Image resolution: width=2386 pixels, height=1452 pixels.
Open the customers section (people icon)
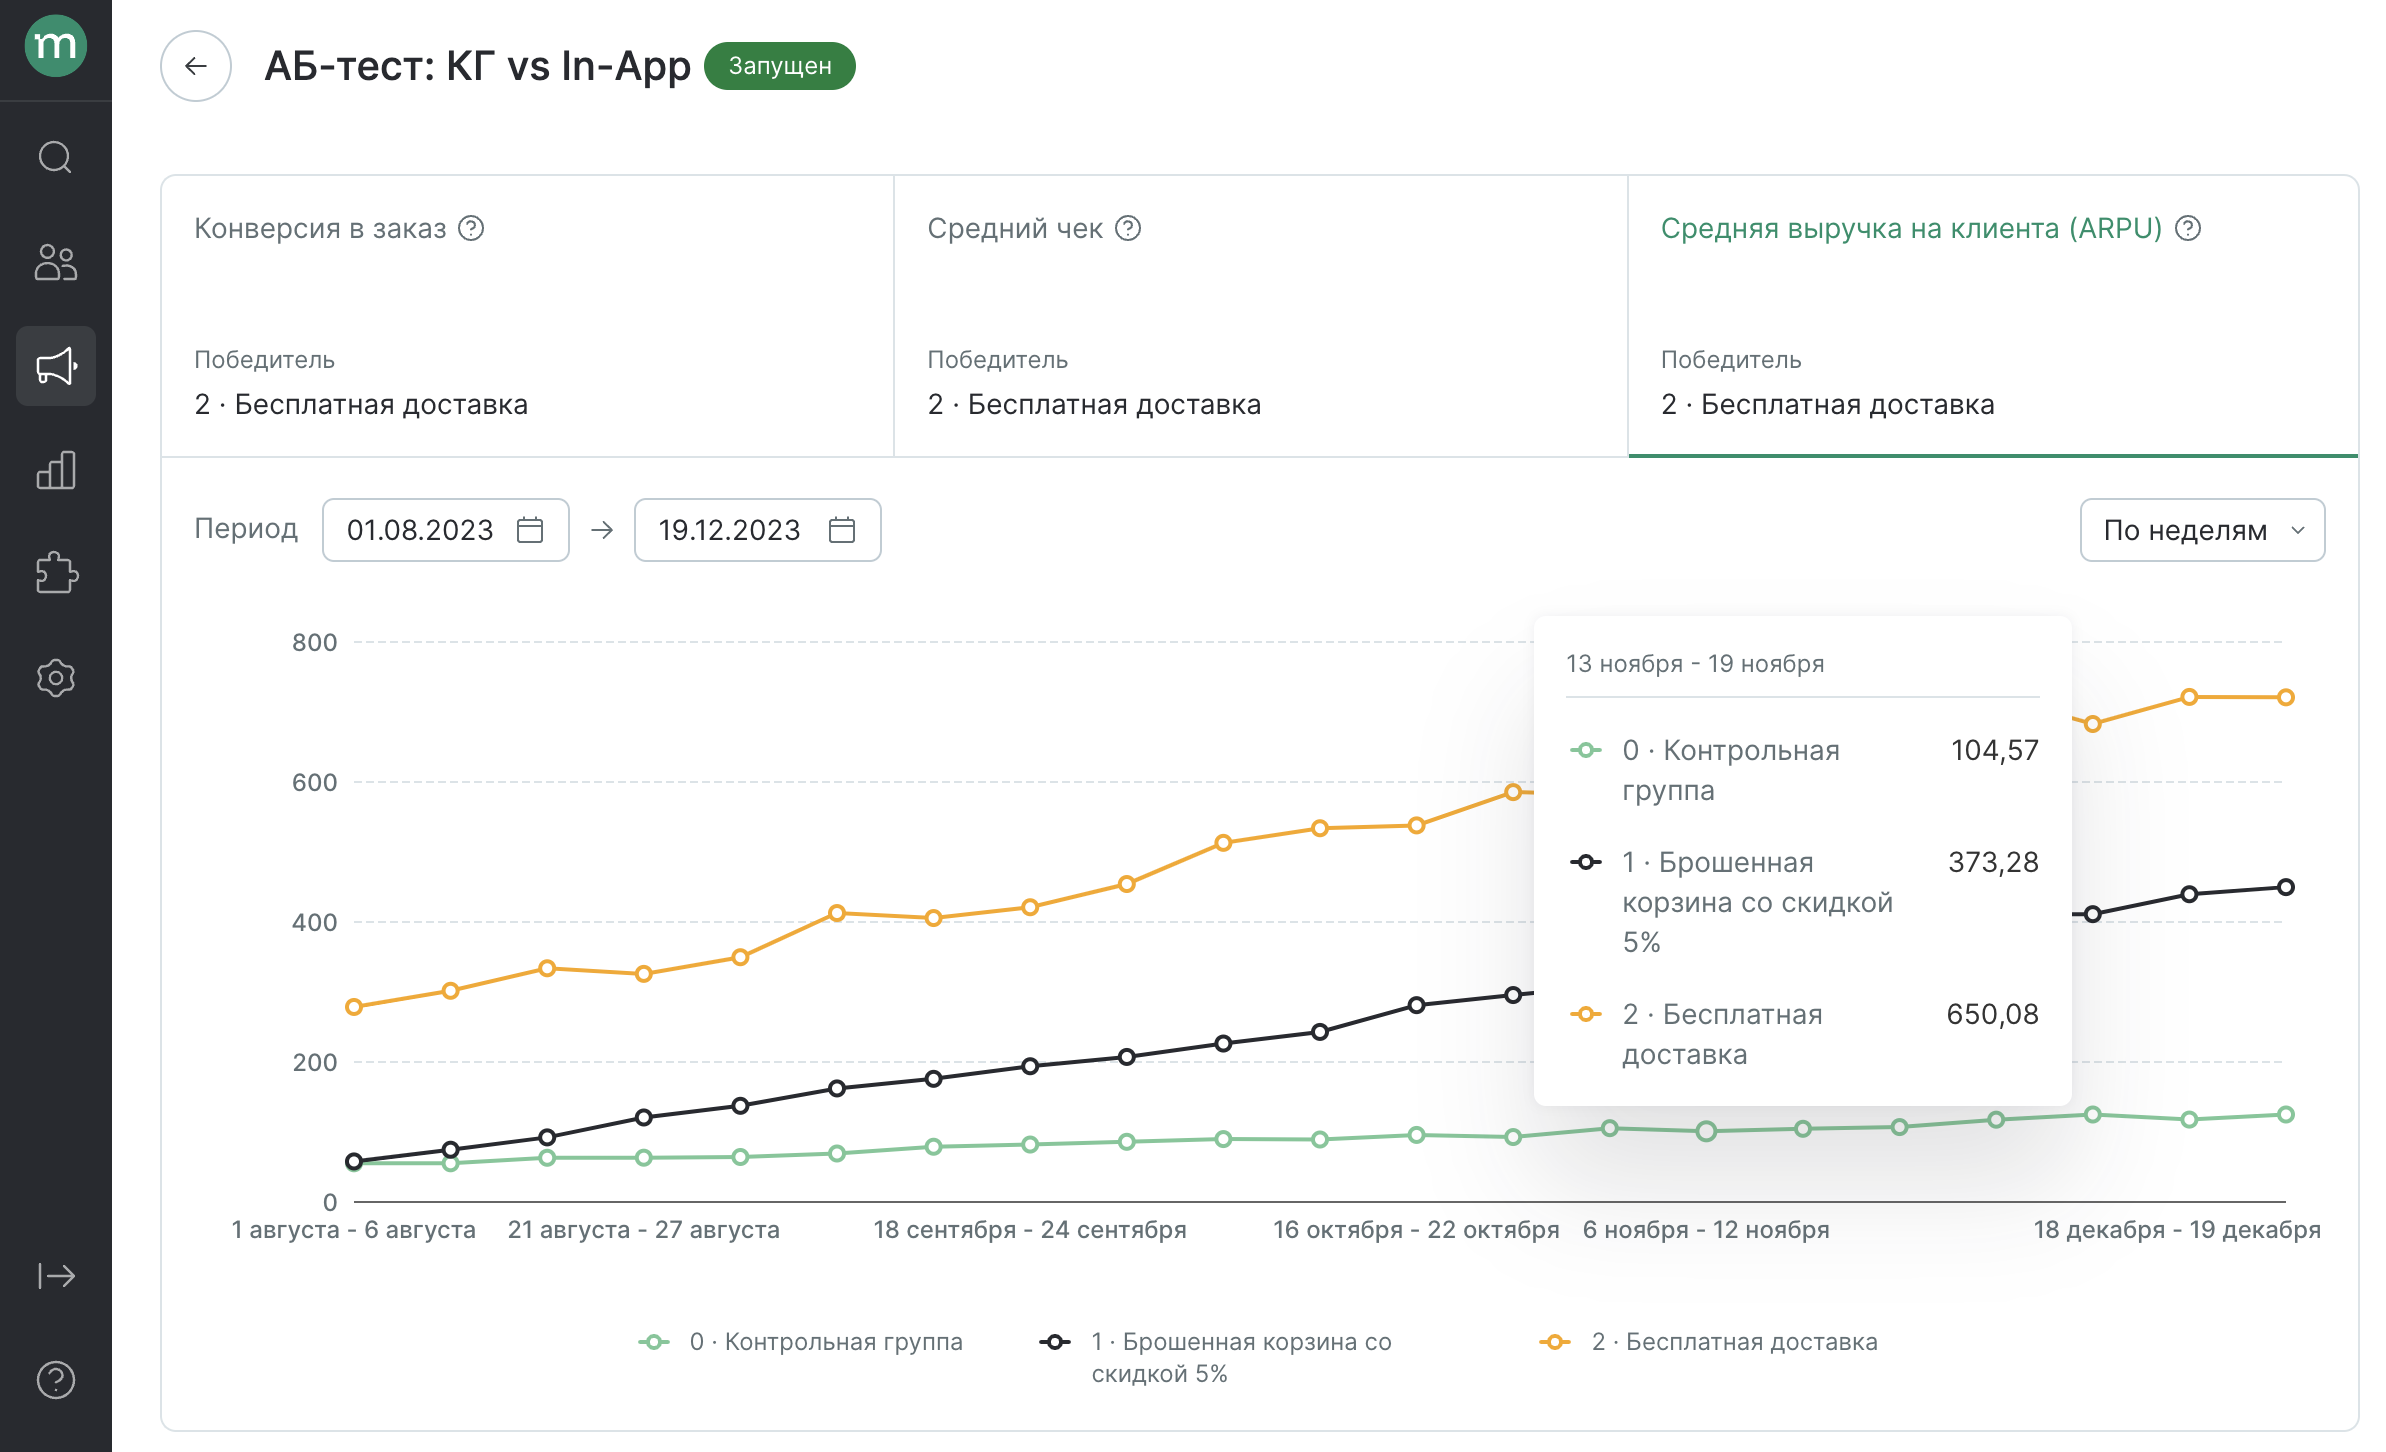[x=56, y=262]
